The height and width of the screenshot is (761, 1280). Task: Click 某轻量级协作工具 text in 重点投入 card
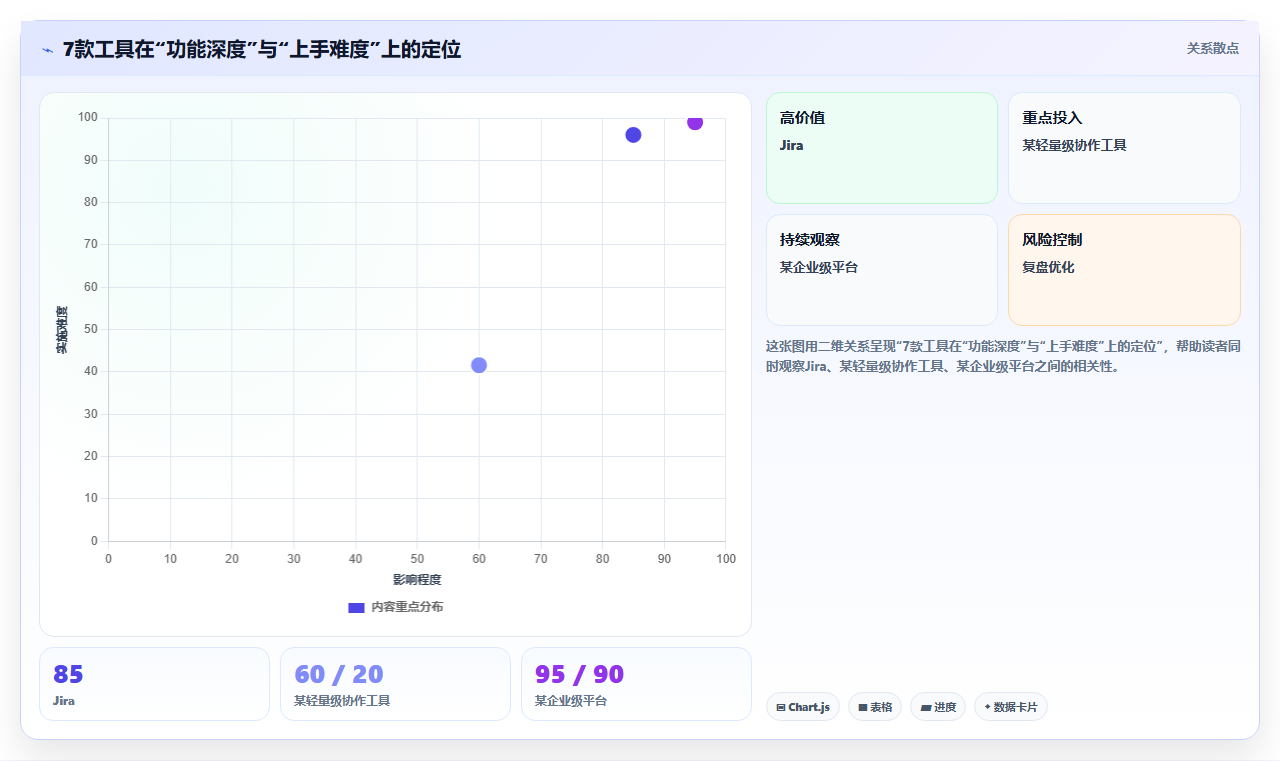1074,146
